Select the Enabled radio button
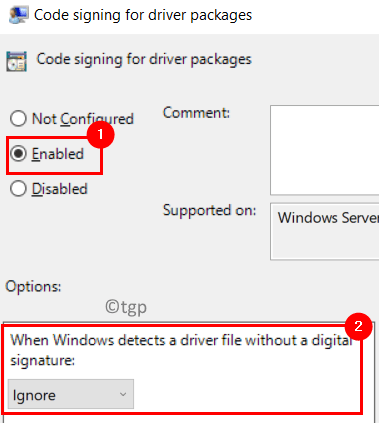Image resolution: width=379 pixels, height=423 pixels. tap(18, 154)
